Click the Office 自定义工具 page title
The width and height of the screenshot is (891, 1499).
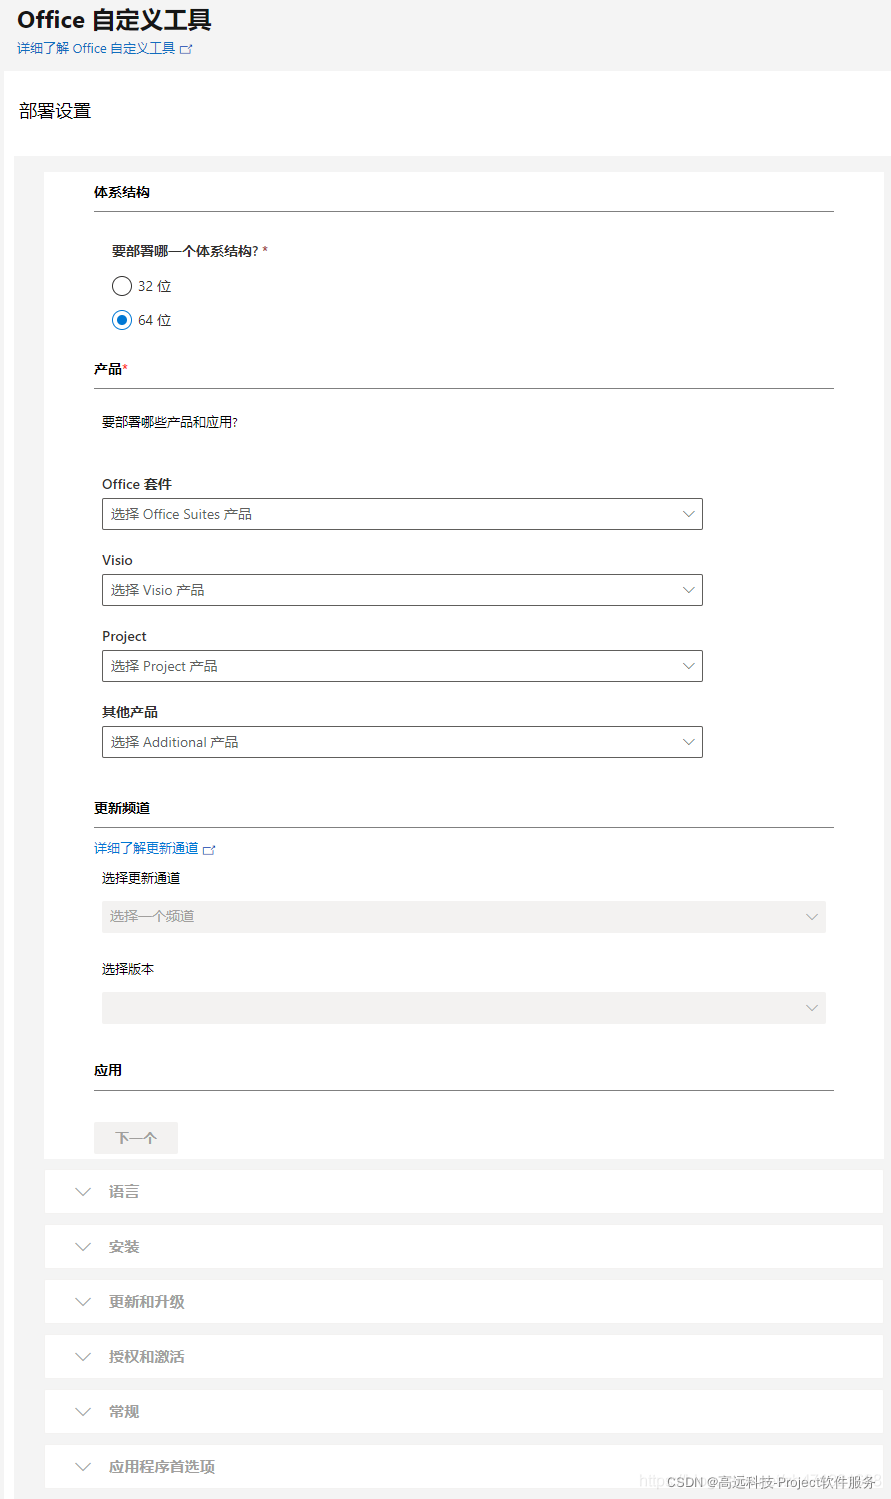(x=115, y=20)
